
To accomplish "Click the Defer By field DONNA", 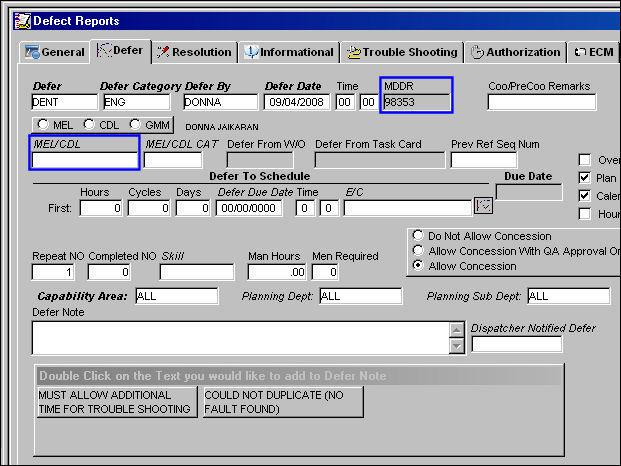I will click(x=221, y=102).
